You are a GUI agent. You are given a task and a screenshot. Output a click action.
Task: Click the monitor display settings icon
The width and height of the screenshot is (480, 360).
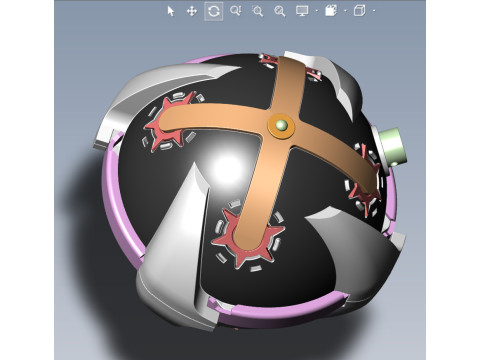point(302,11)
